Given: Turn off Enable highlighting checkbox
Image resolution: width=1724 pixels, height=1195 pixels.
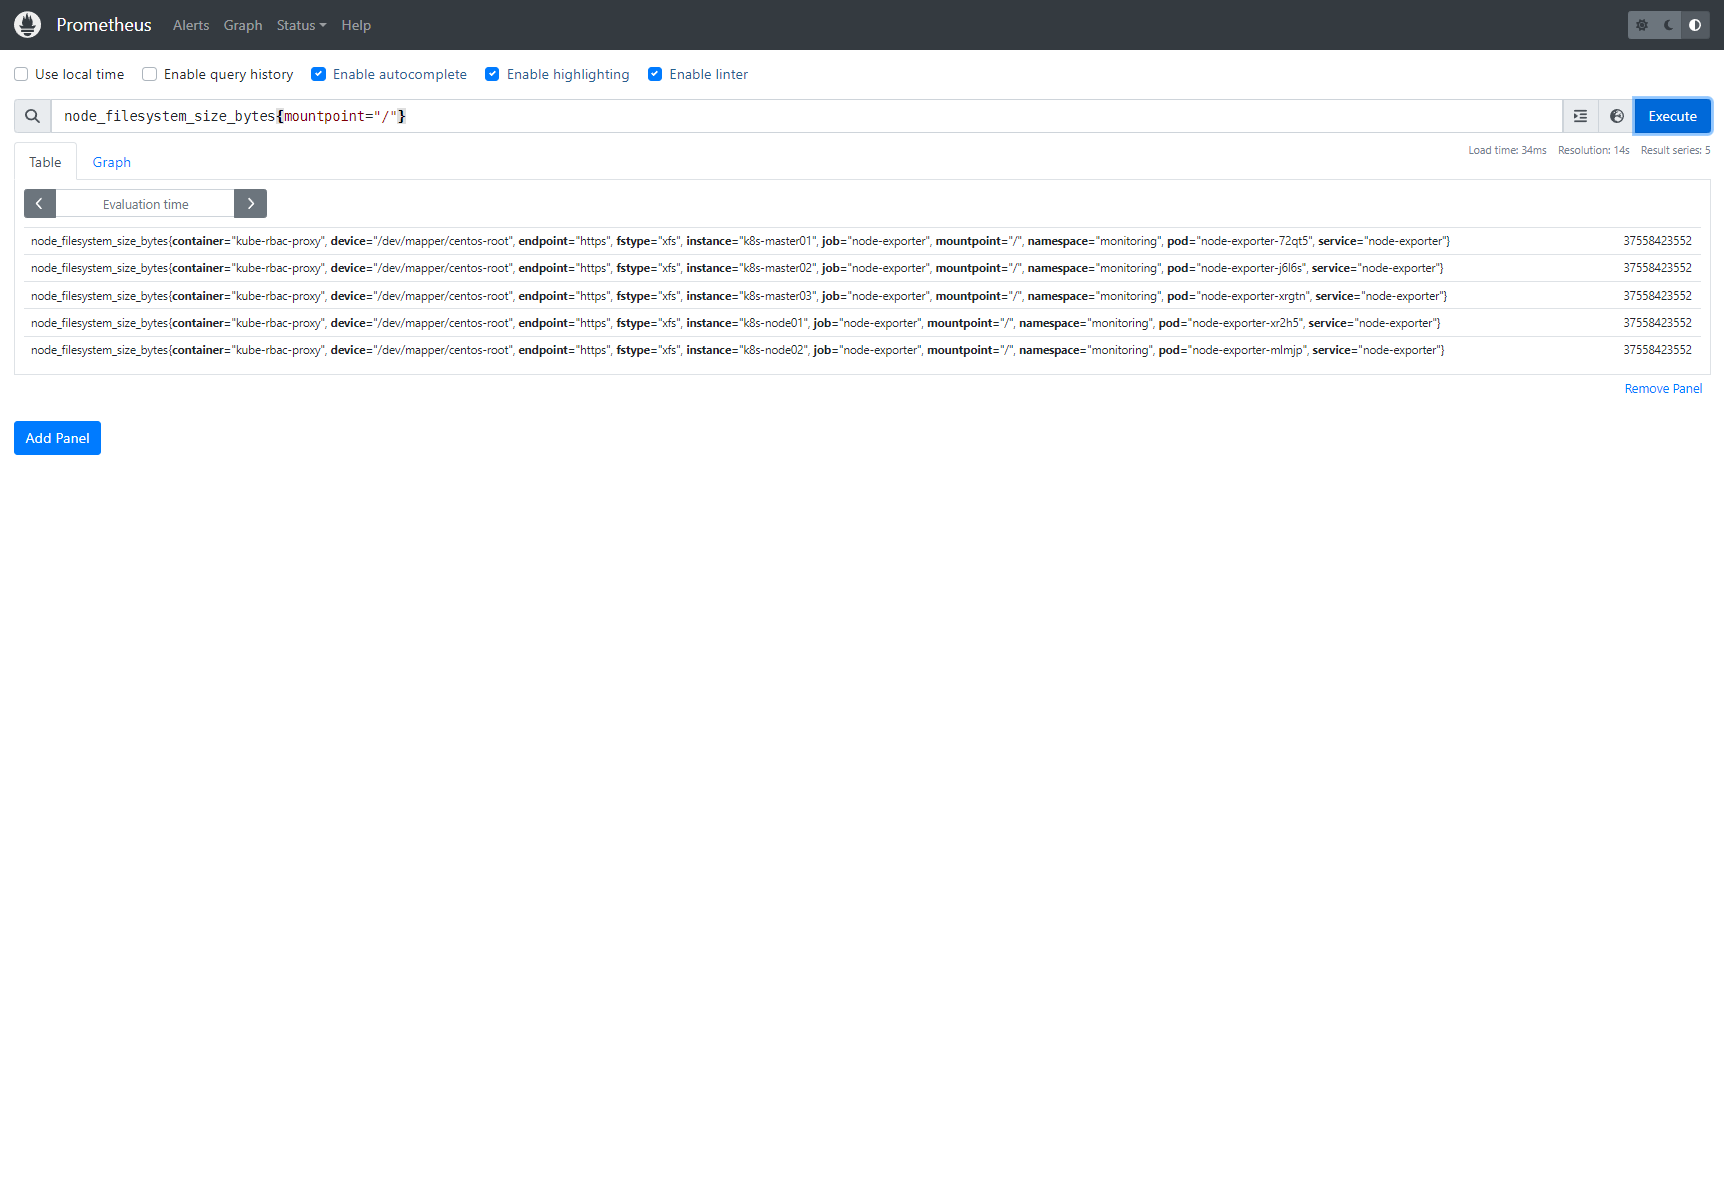Looking at the screenshot, I should tap(492, 74).
